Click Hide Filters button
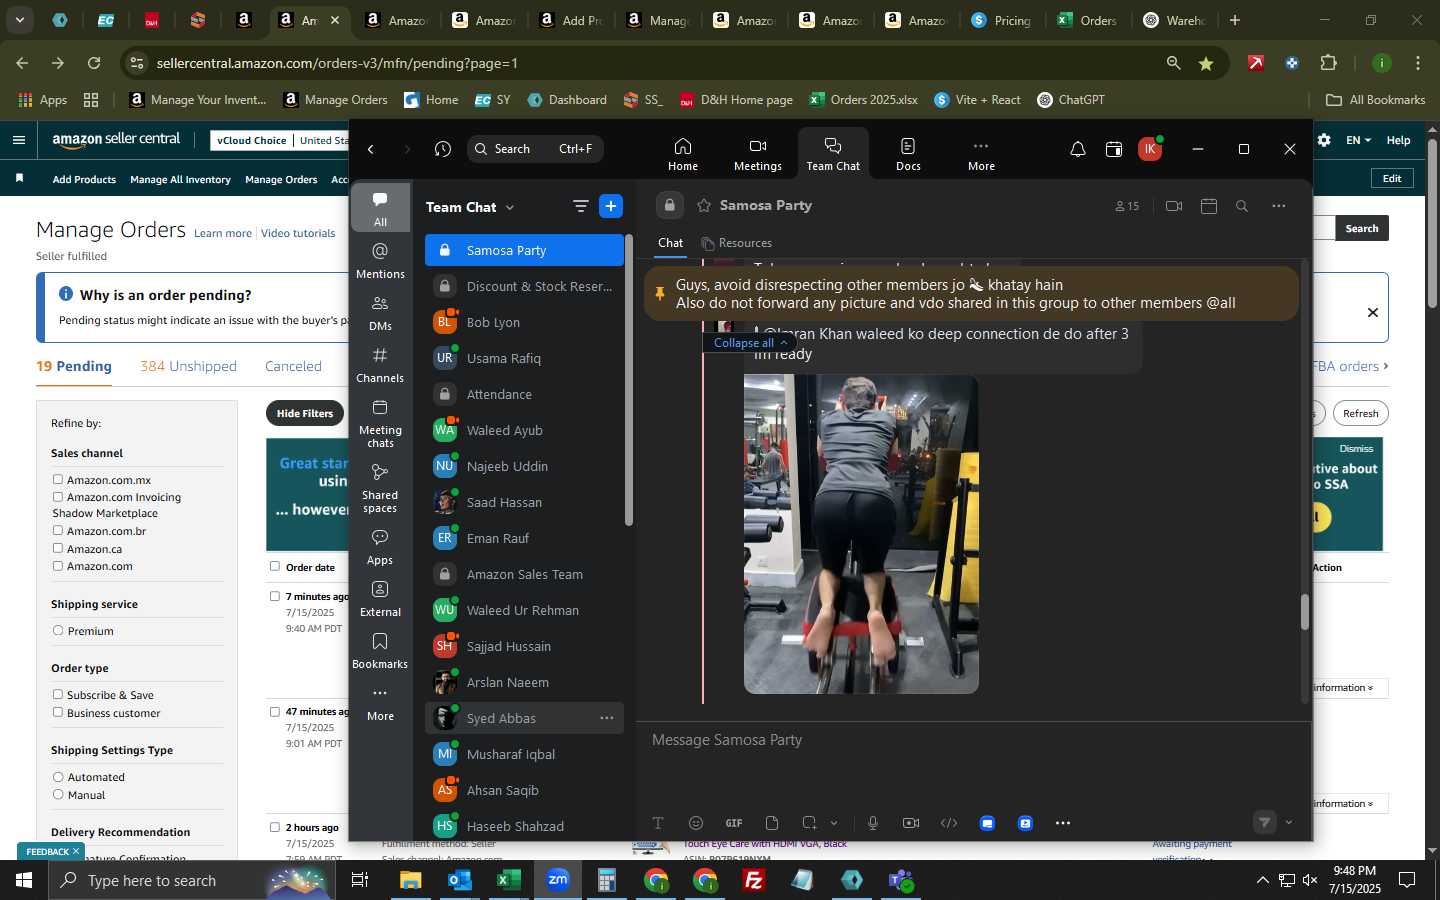The image size is (1440, 900). [305, 413]
